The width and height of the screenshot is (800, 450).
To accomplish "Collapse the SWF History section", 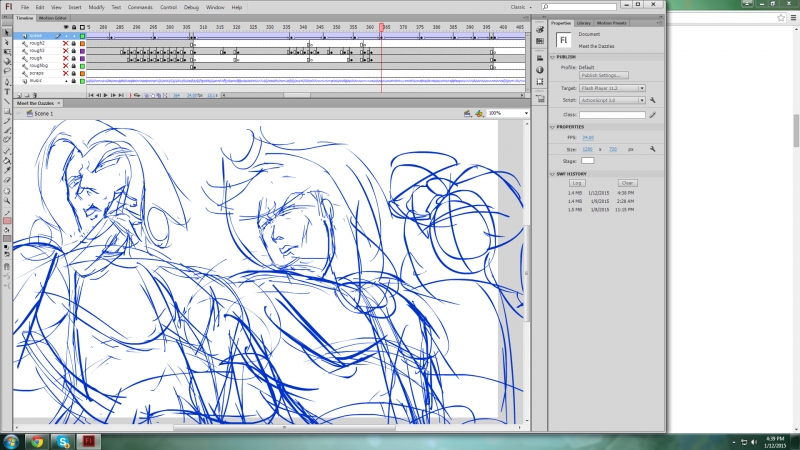I will (553, 174).
